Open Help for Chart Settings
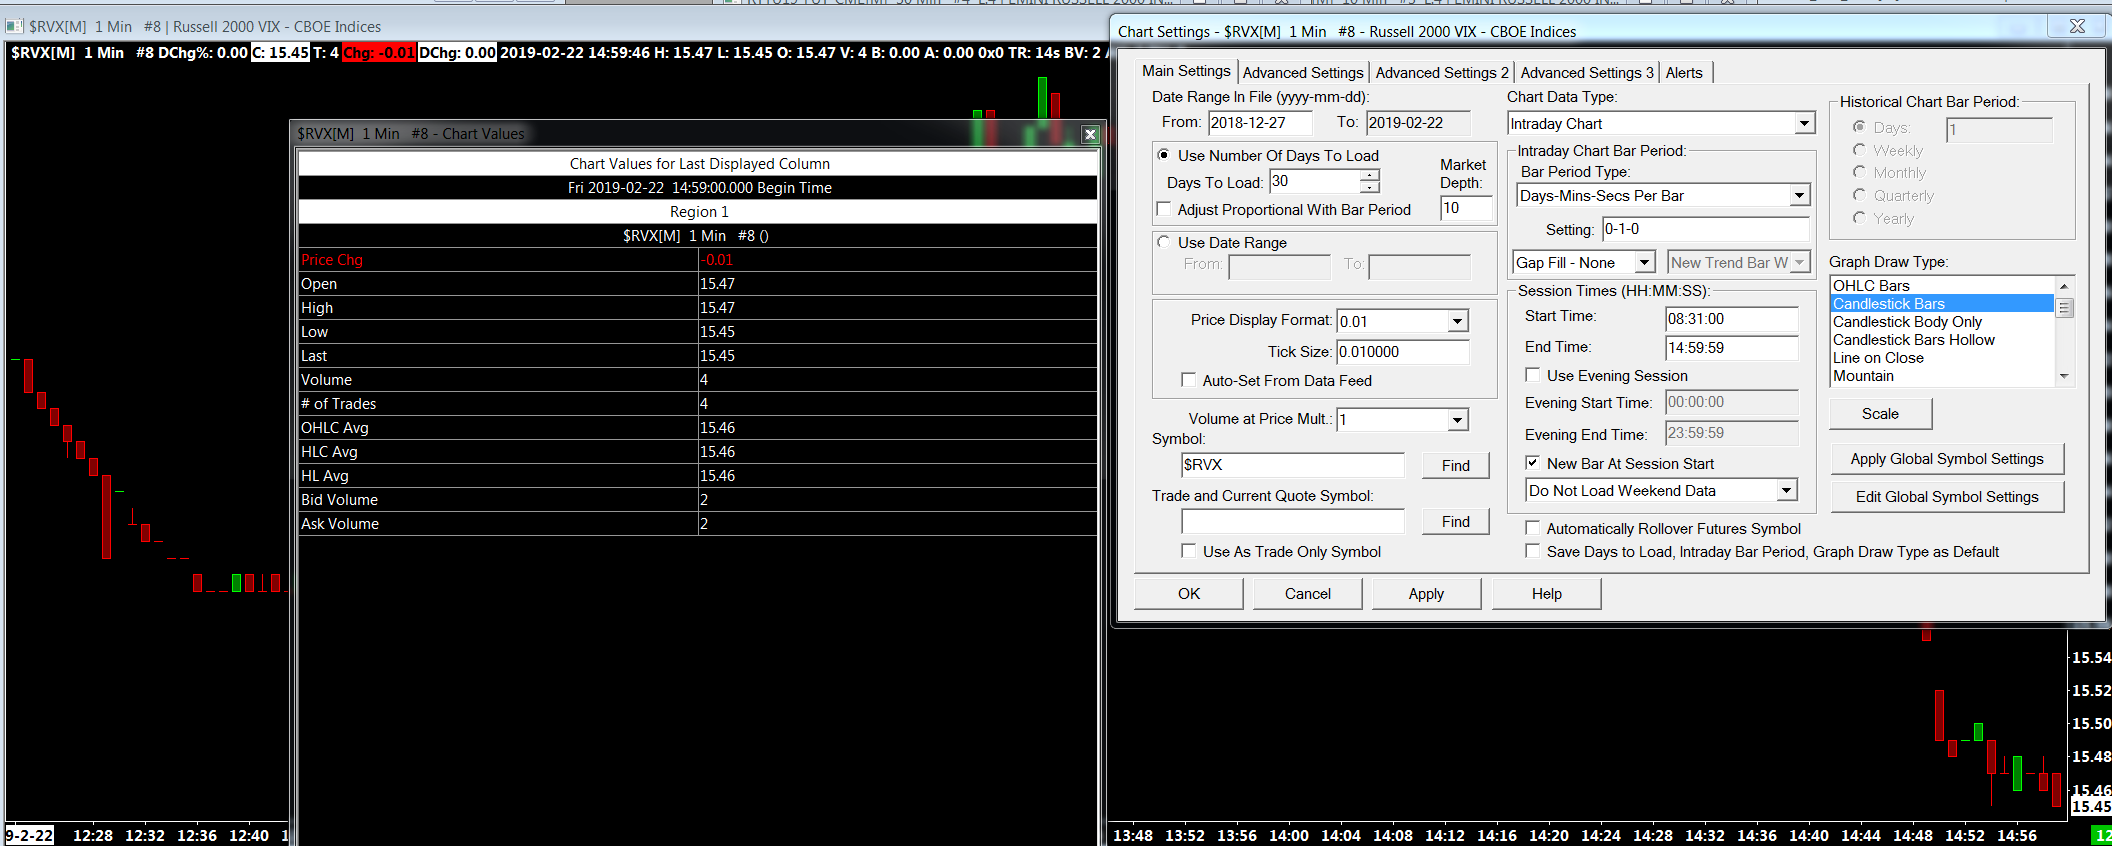The width and height of the screenshot is (2112, 846). [1546, 594]
